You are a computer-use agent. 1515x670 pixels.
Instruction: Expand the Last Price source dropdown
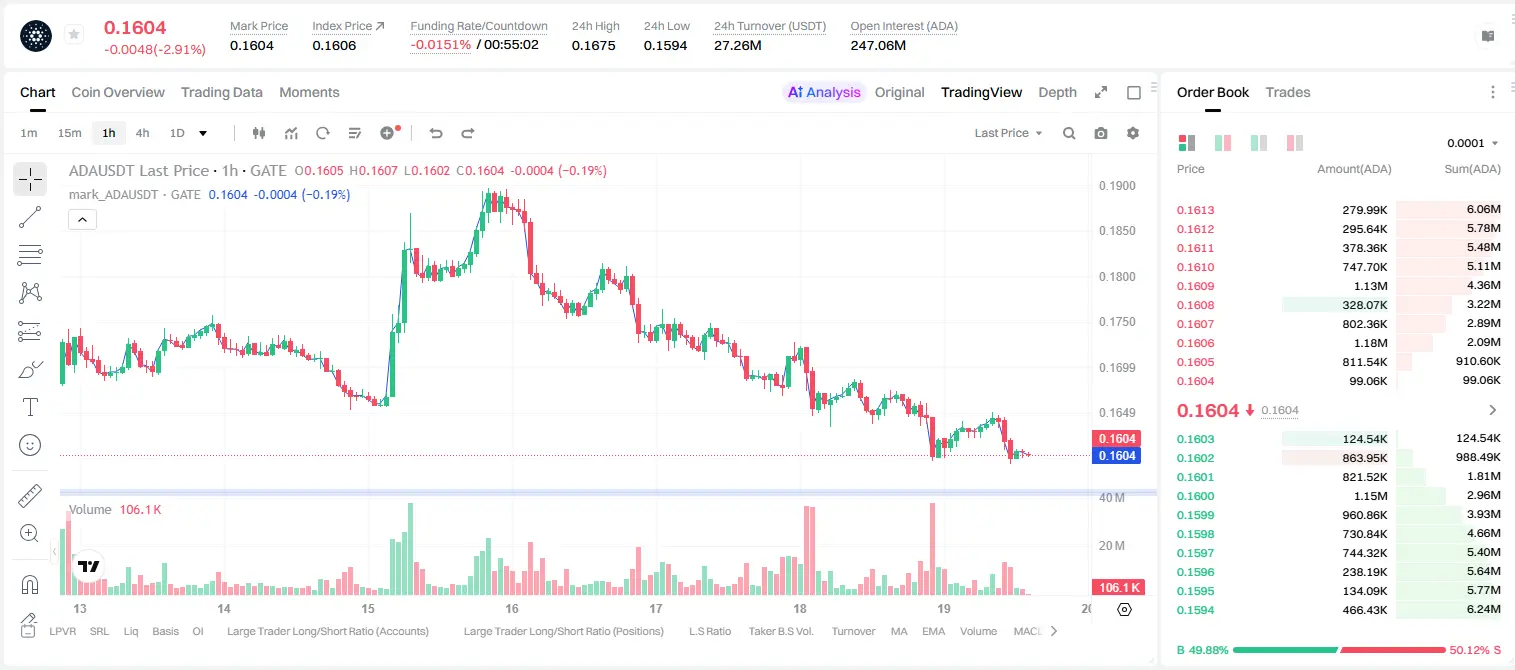[1008, 133]
